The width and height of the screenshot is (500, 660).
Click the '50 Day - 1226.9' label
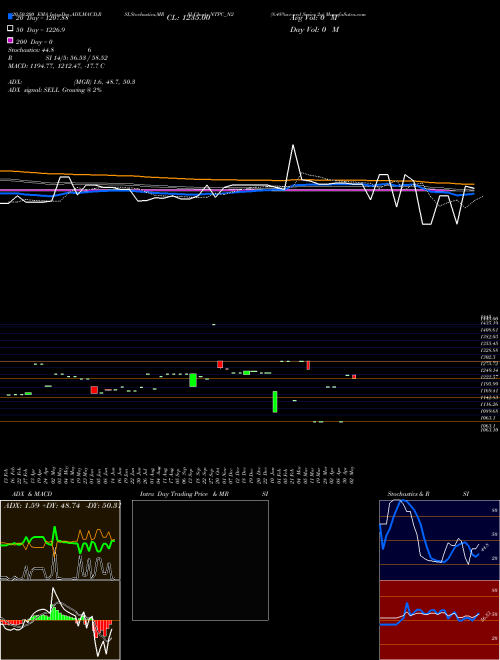[41, 30]
